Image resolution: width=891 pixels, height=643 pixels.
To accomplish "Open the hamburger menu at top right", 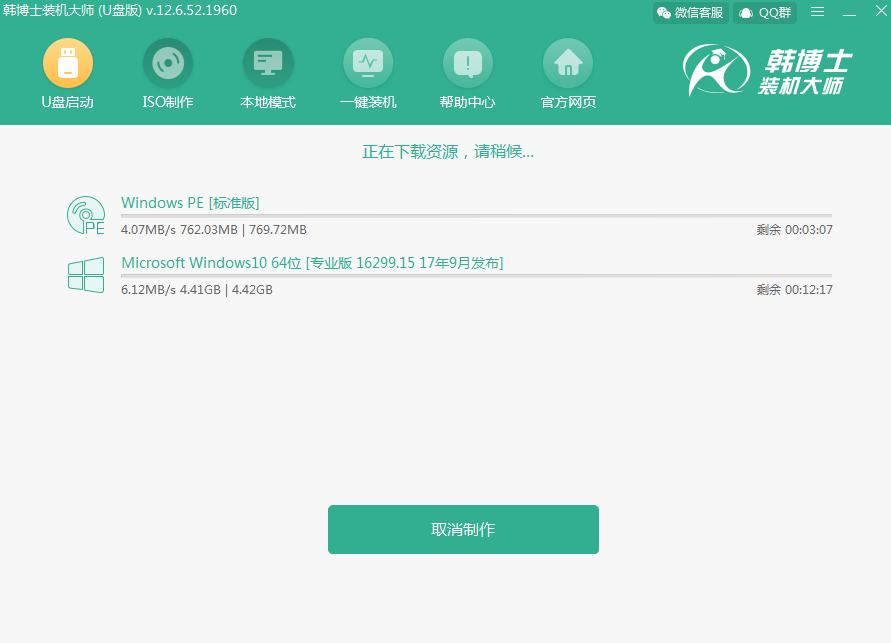I will coord(818,12).
